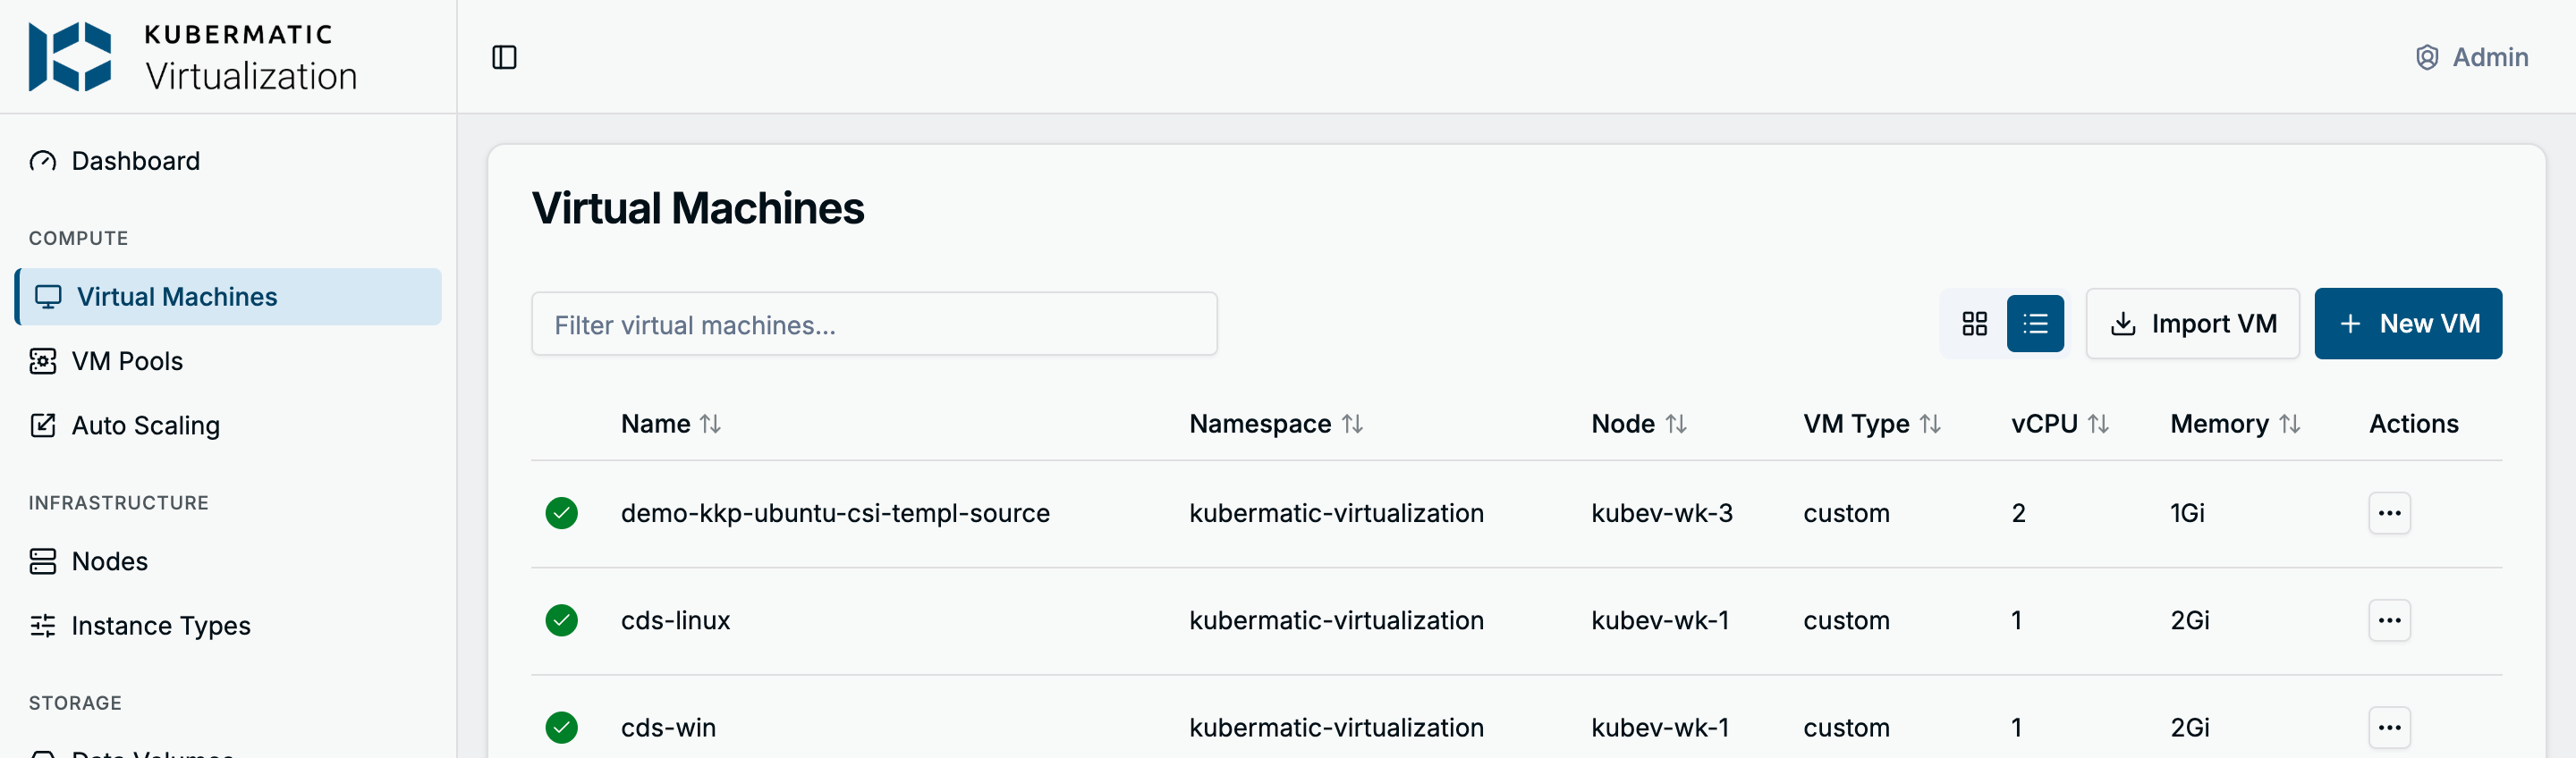Switch to grid view layout
Screen dimensions: 2576x758
coord(1974,324)
